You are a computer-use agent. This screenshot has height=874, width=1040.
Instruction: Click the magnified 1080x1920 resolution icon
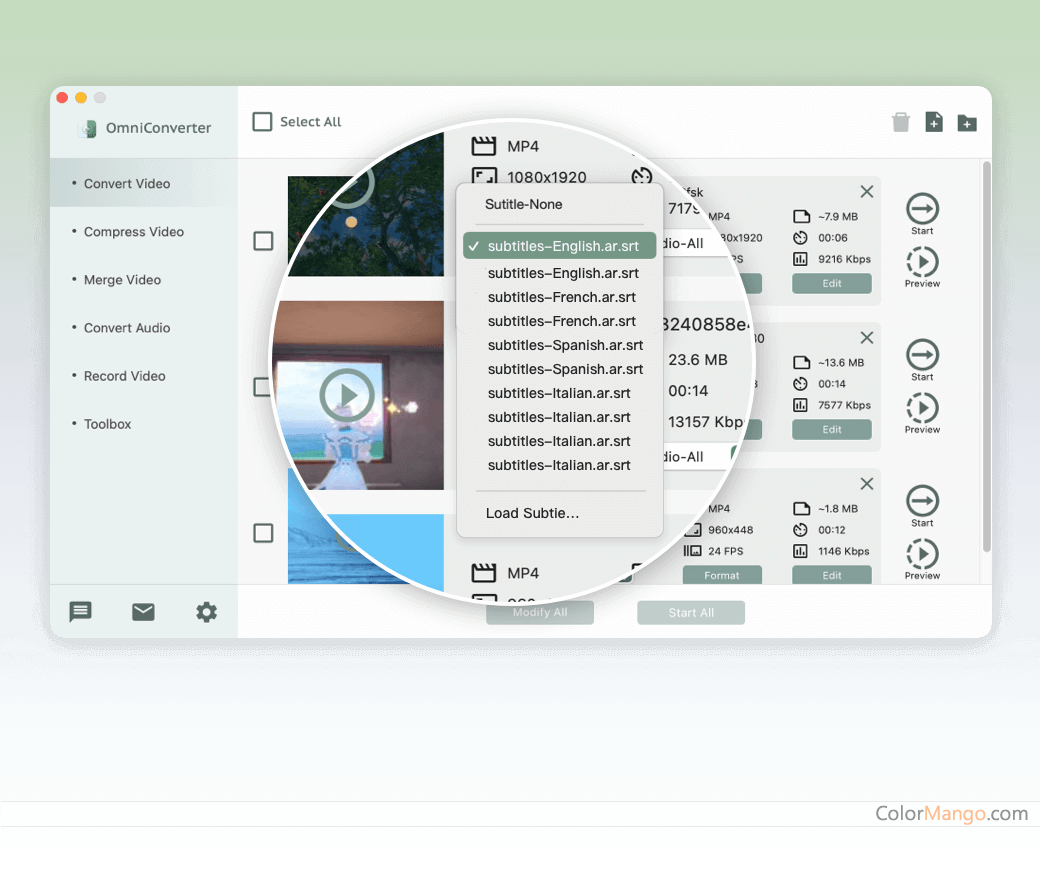tap(484, 176)
